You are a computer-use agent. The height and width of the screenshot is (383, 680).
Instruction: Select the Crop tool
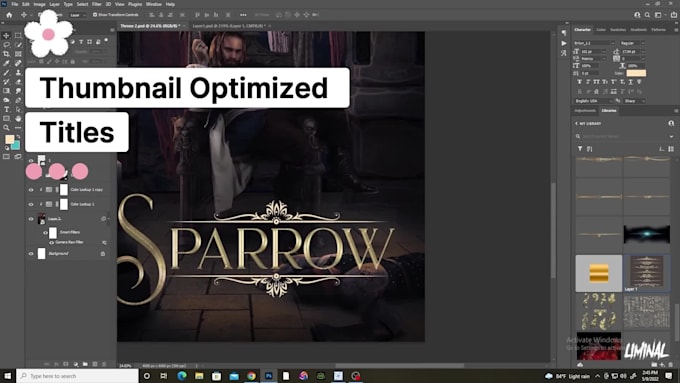6,54
